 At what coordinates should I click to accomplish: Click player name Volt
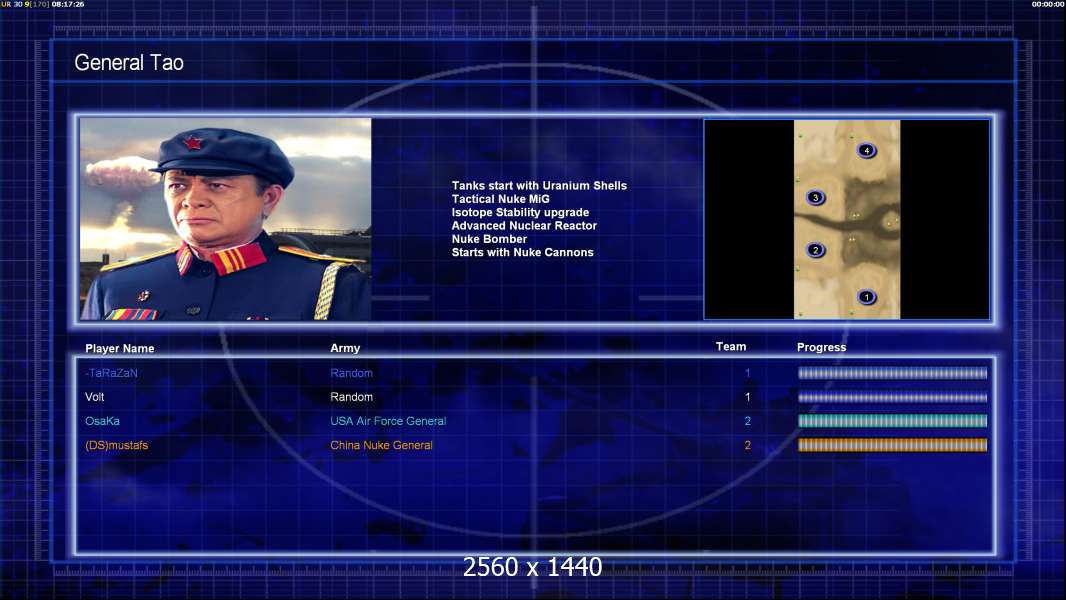point(94,397)
